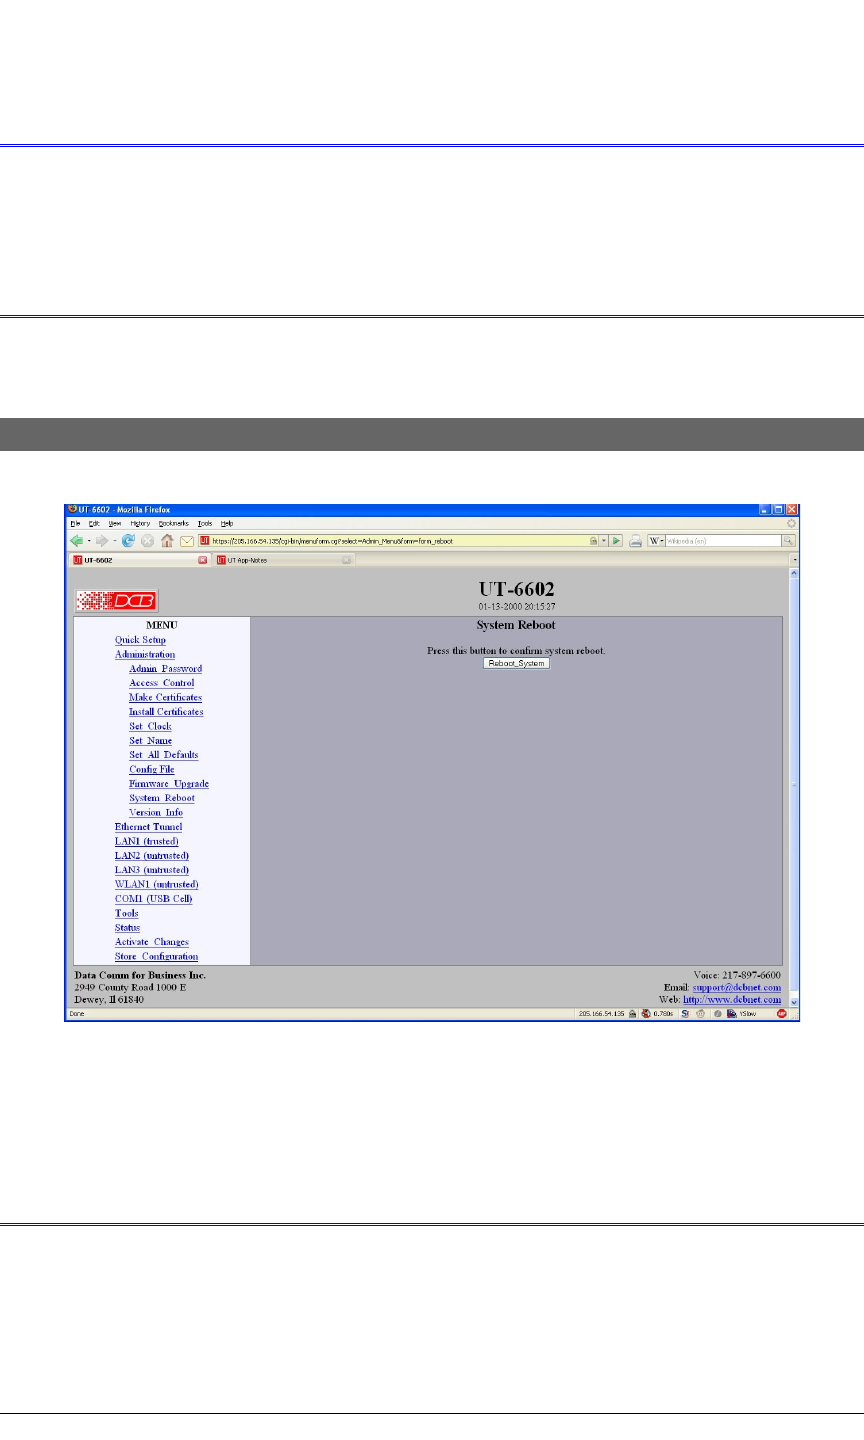The width and height of the screenshot is (864, 1440).
Task: Open the Administration menu link
Action: click(145, 654)
